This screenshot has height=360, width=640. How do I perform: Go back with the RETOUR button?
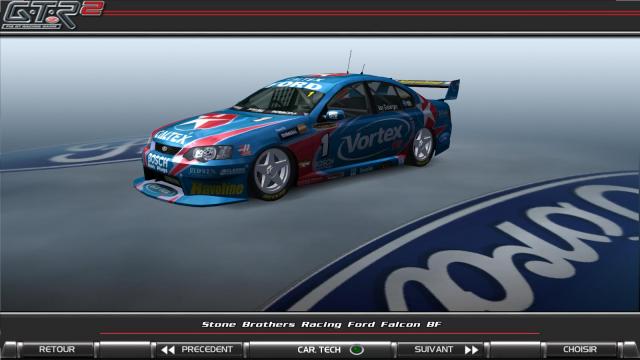click(x=57, y=349)
